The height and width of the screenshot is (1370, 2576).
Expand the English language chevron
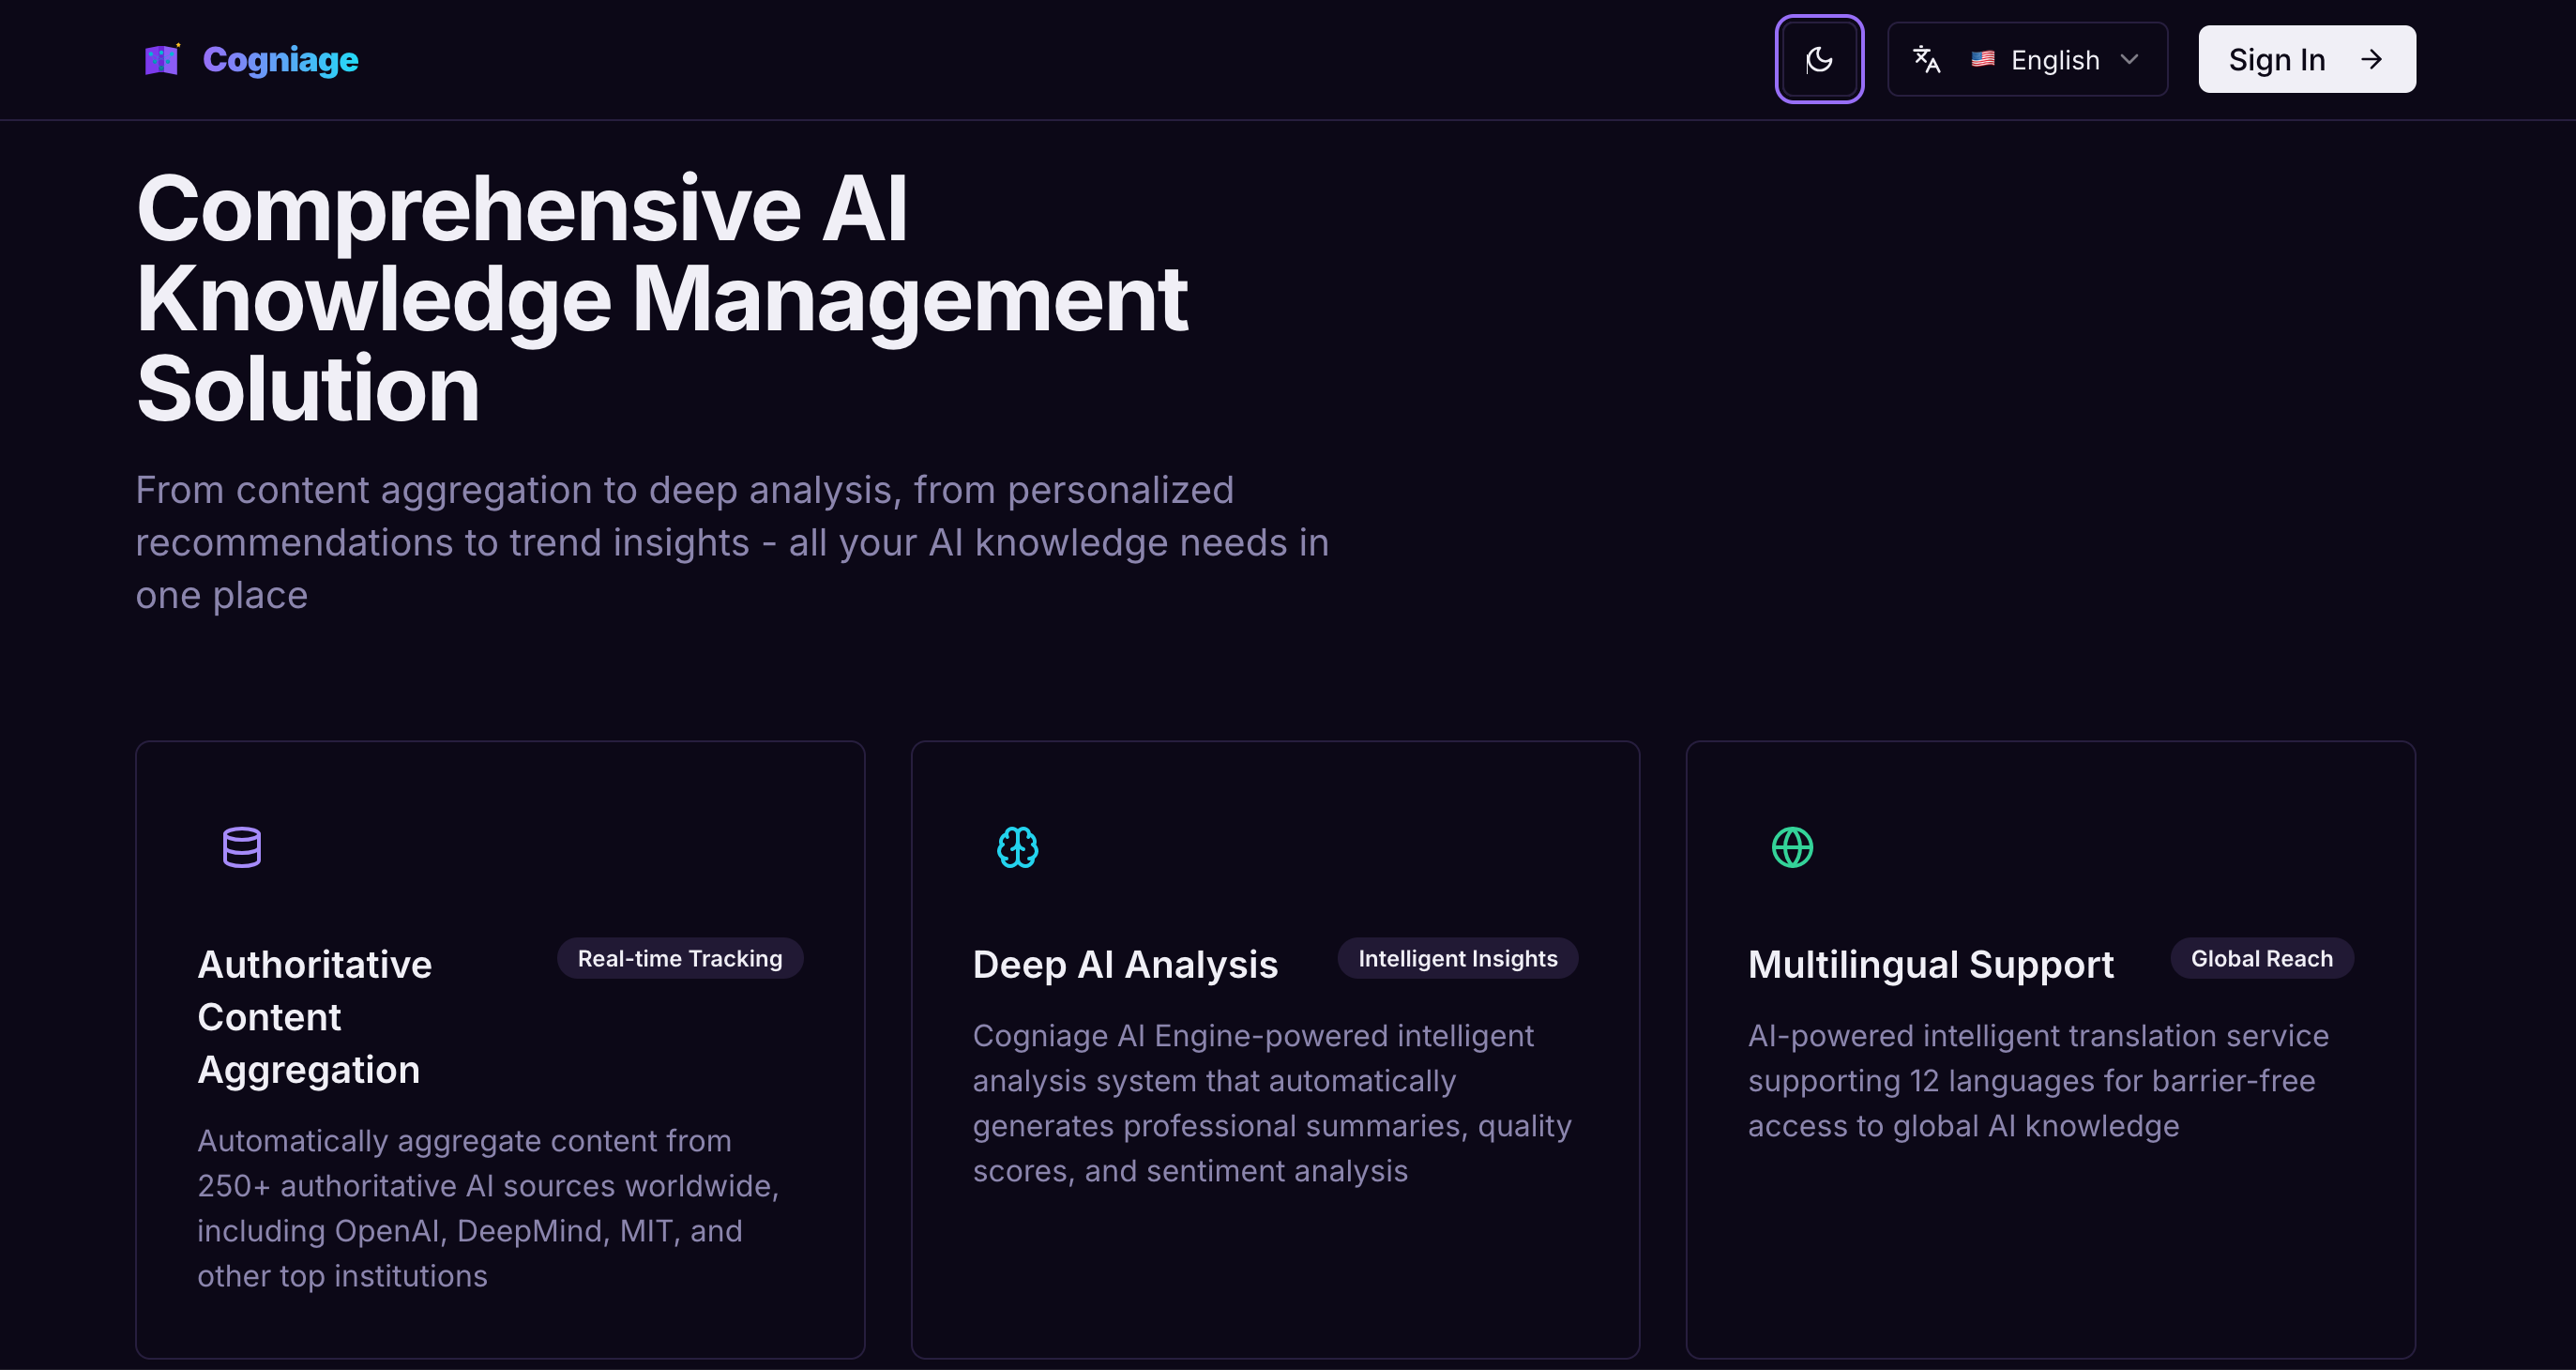coord(2129,60)
